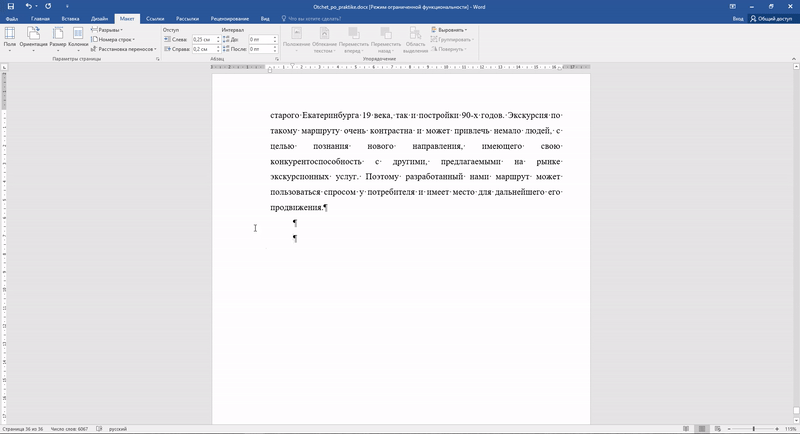This screenshot has height=434, width=800.
Task: Expand the Номера строк dropdown
Action: [113, 39]
